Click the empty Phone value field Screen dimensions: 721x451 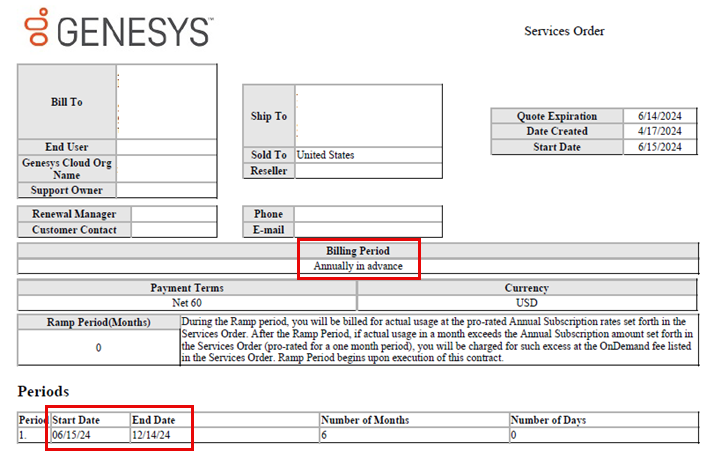coord(367,214)
